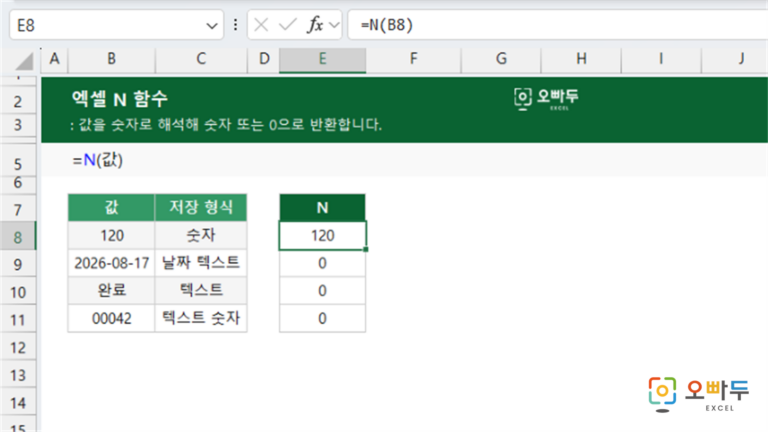Click the '텍스트 숫자' cell
Screen dimensions: 768x432
(x=201, y=318)
